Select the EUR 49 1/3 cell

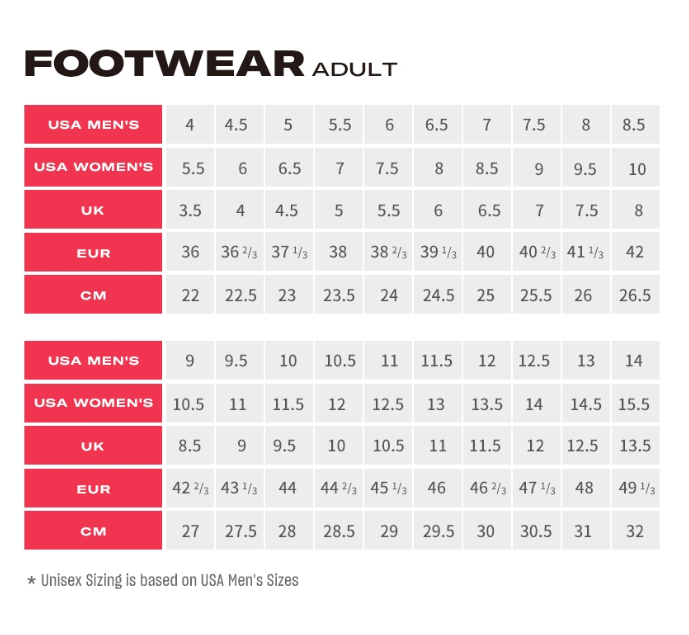click(635, 489)
